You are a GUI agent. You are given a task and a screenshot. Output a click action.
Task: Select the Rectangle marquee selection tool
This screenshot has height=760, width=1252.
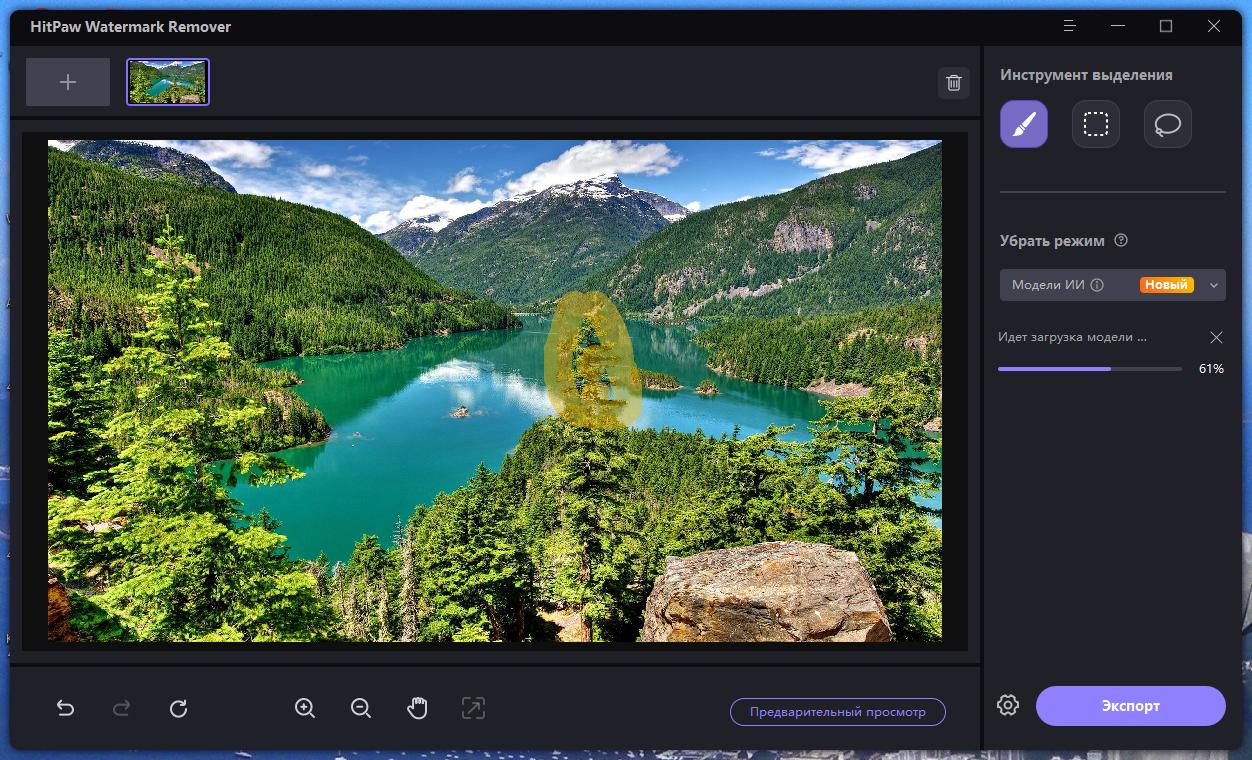click(x=1095, y=124)
